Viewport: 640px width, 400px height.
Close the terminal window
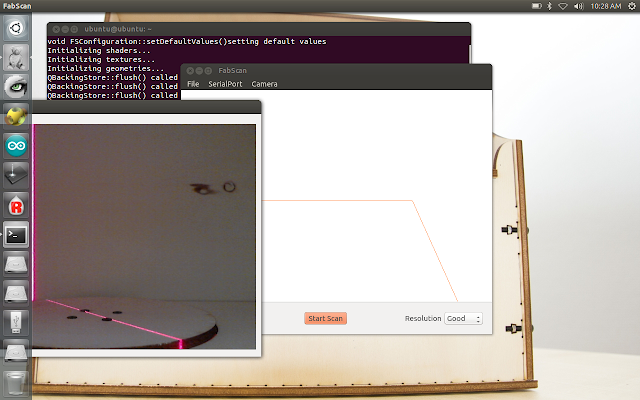click(56, 29)
